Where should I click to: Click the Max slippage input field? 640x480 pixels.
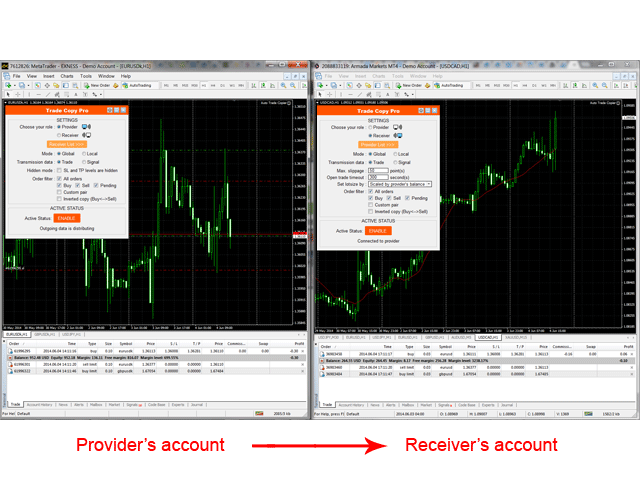[378, 171]
